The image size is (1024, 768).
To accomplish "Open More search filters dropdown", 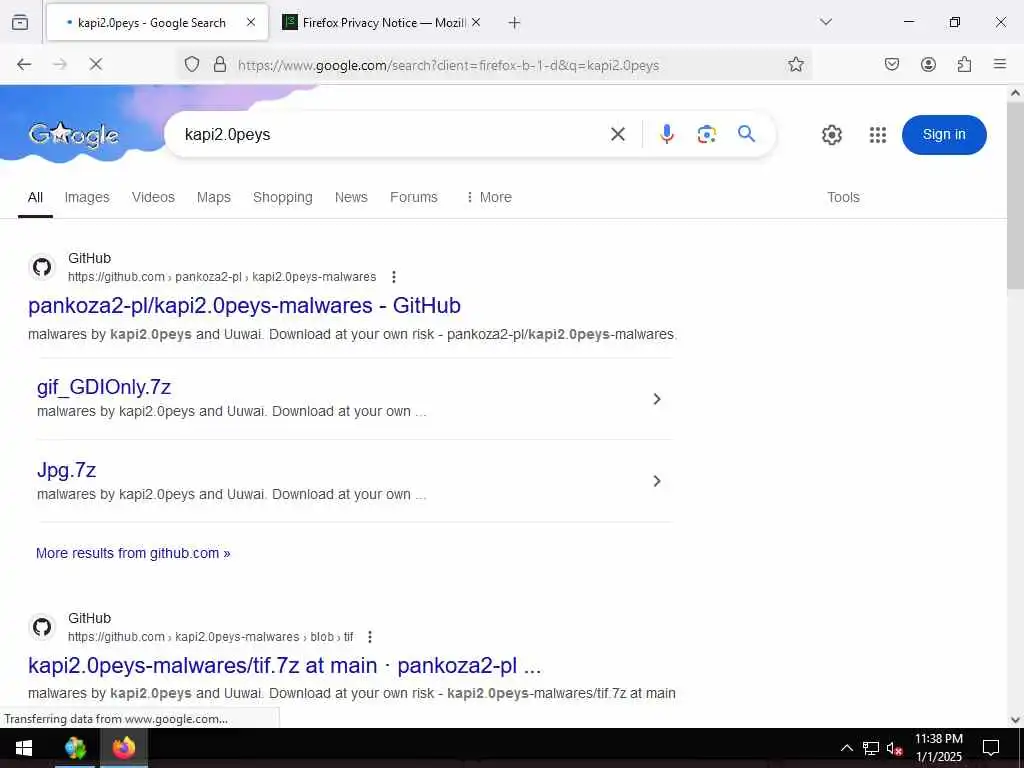I will (x=488, y=197).
